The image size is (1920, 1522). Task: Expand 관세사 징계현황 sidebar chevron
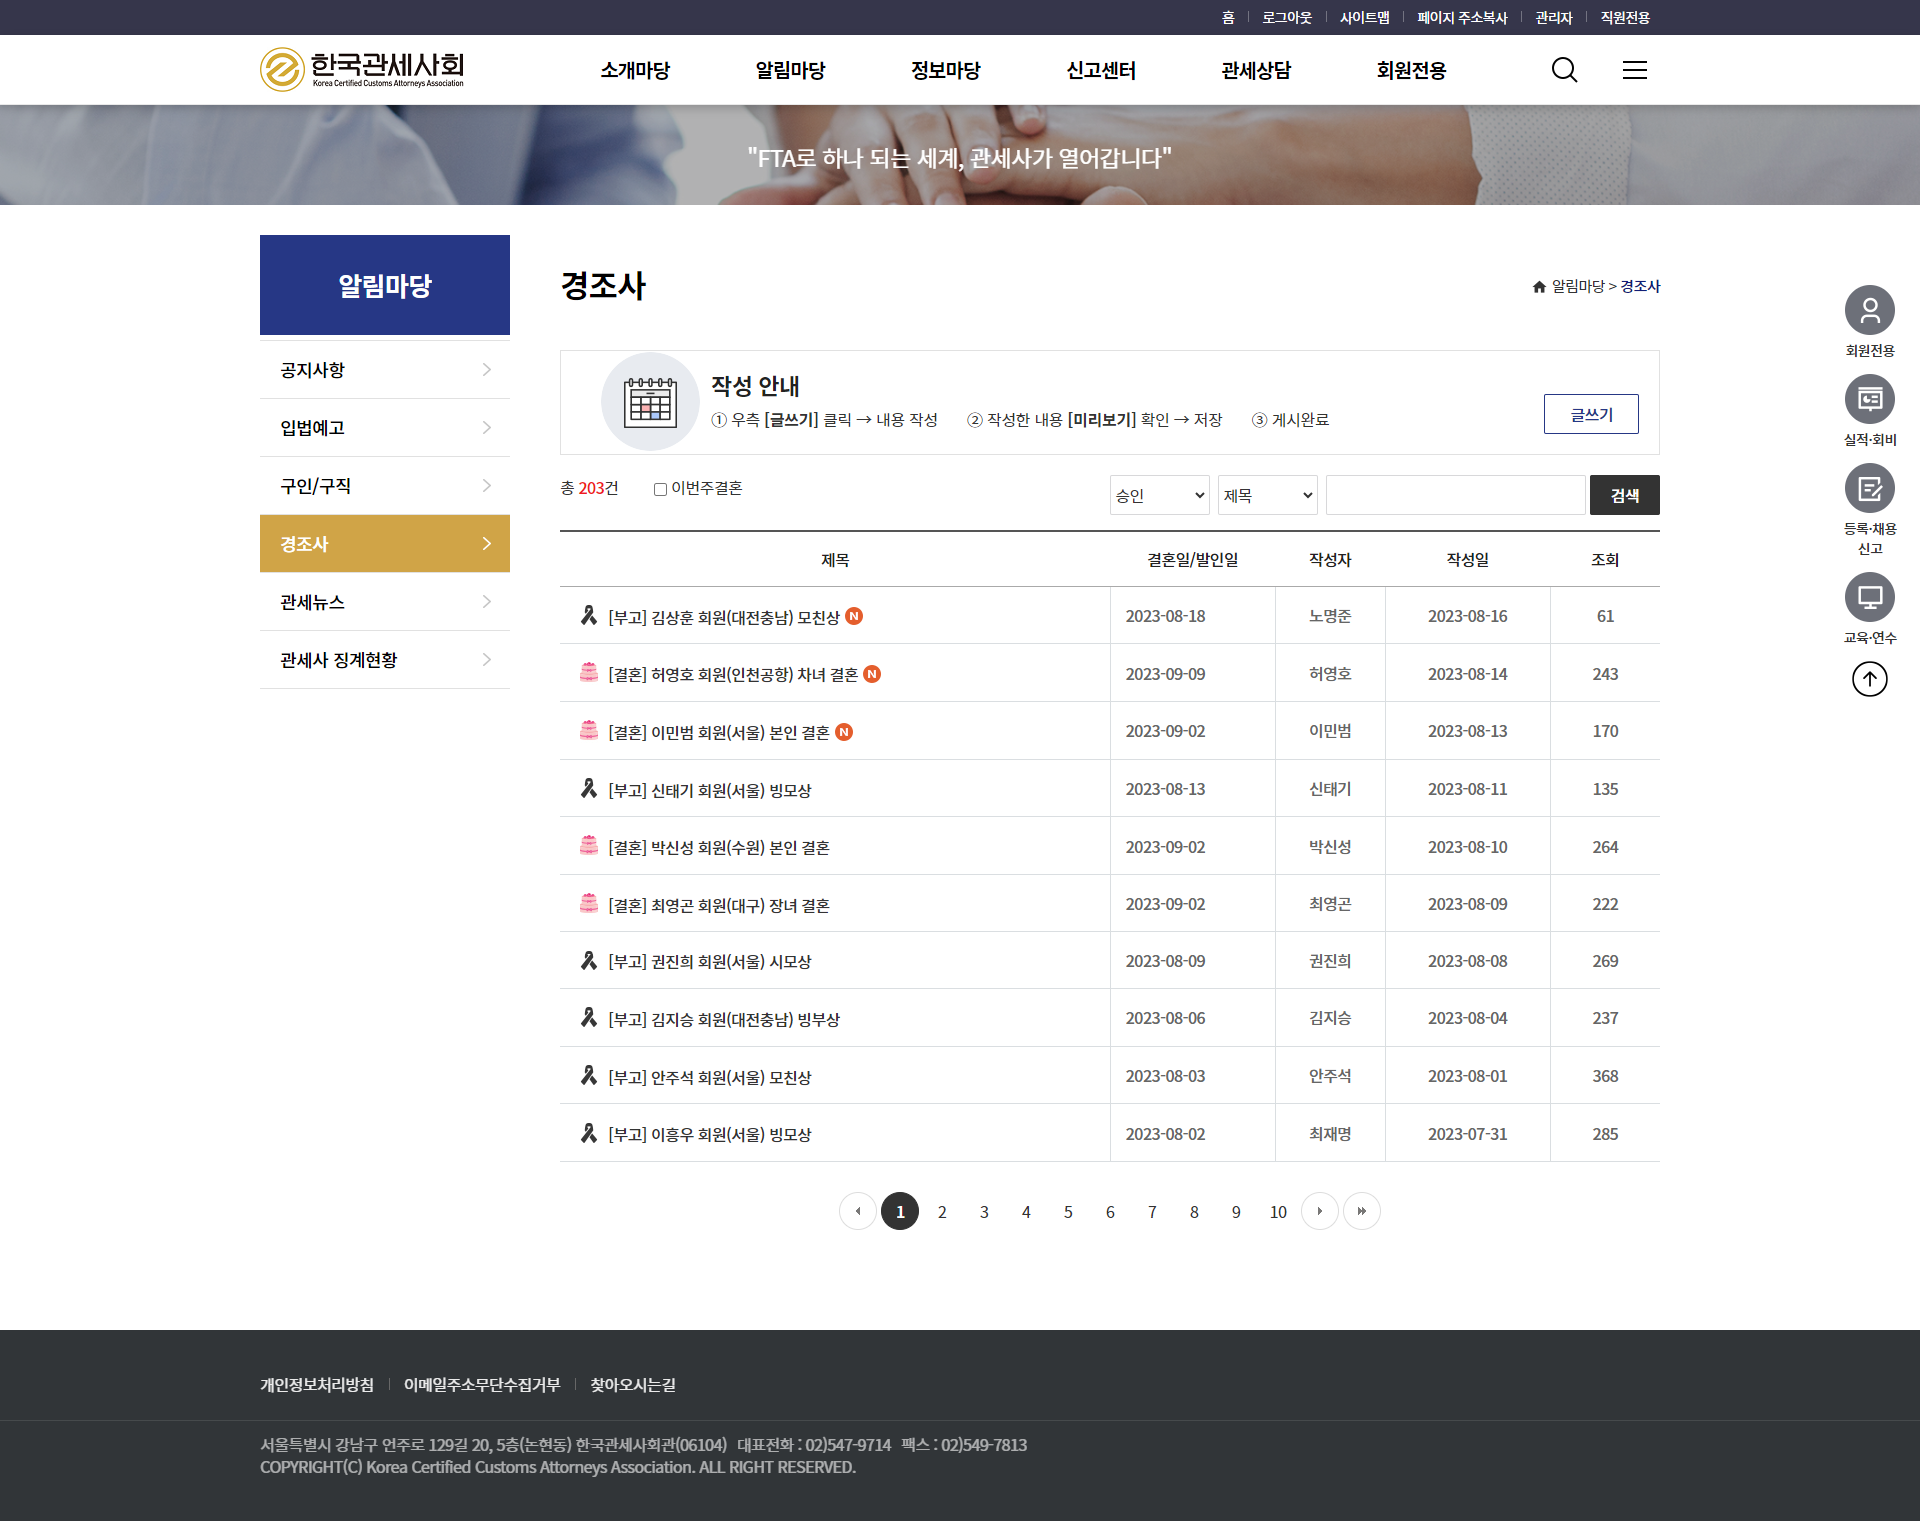(x=486, y=660)
